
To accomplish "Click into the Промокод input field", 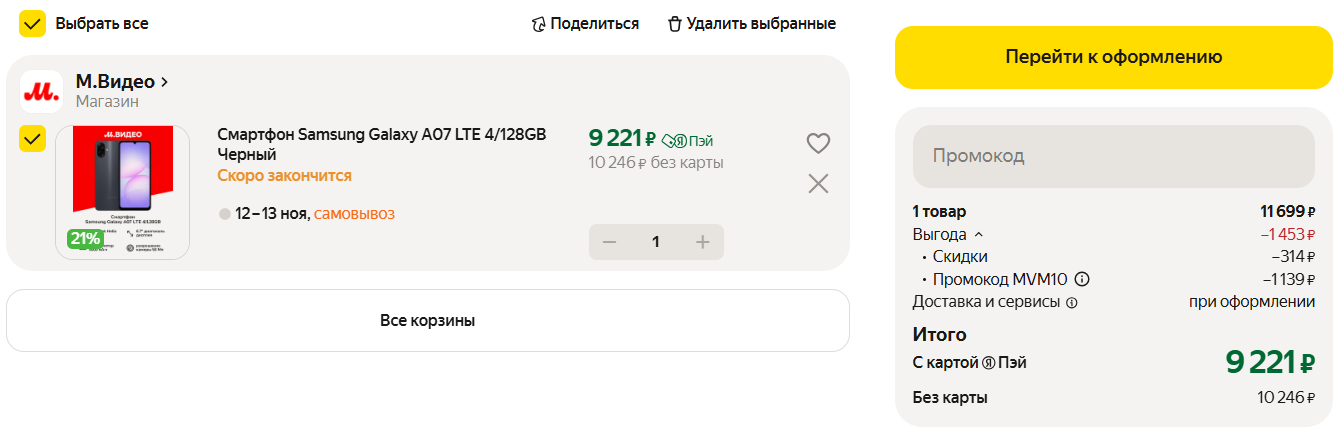I will tap(1113, 157).
